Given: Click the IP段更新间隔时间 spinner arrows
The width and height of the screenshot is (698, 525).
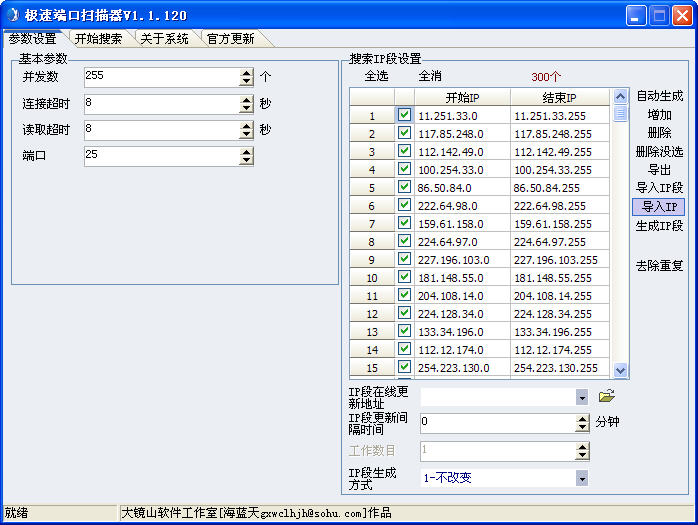Looking at the screenshot, I should coord(582,423).
